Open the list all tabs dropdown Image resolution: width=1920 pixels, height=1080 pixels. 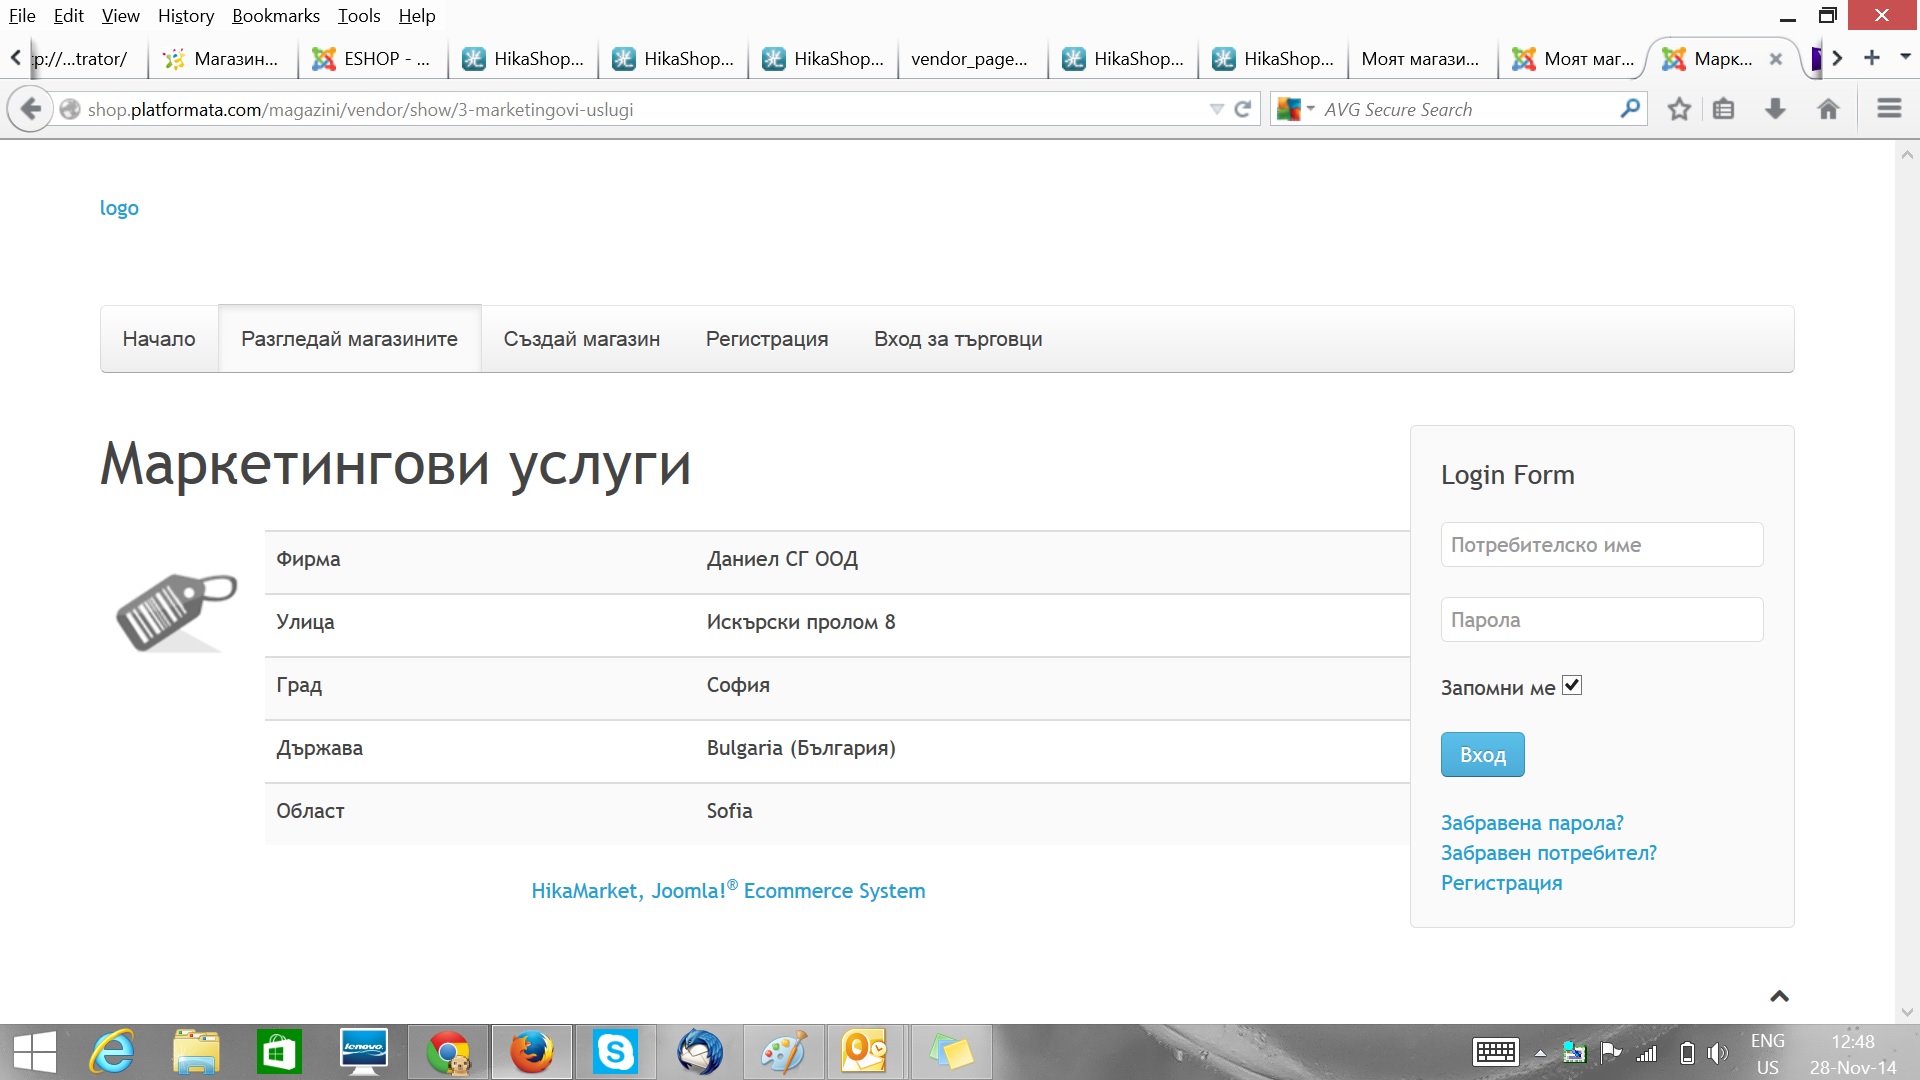(1905, 57)
